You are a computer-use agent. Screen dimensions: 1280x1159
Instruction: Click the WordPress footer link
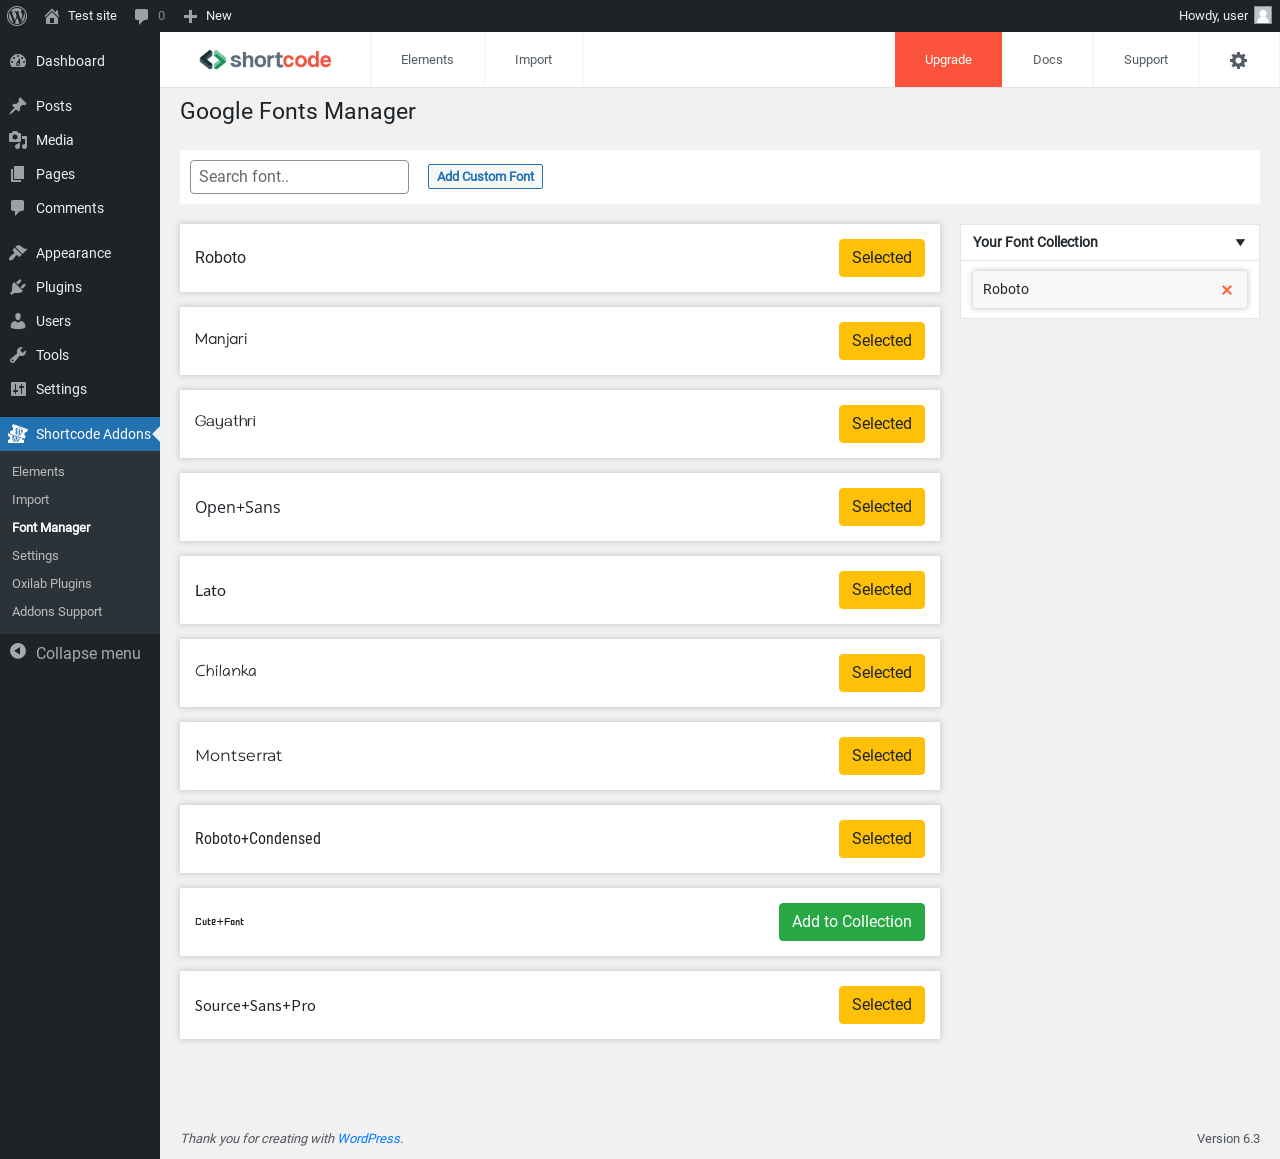tap(369, 1139)
